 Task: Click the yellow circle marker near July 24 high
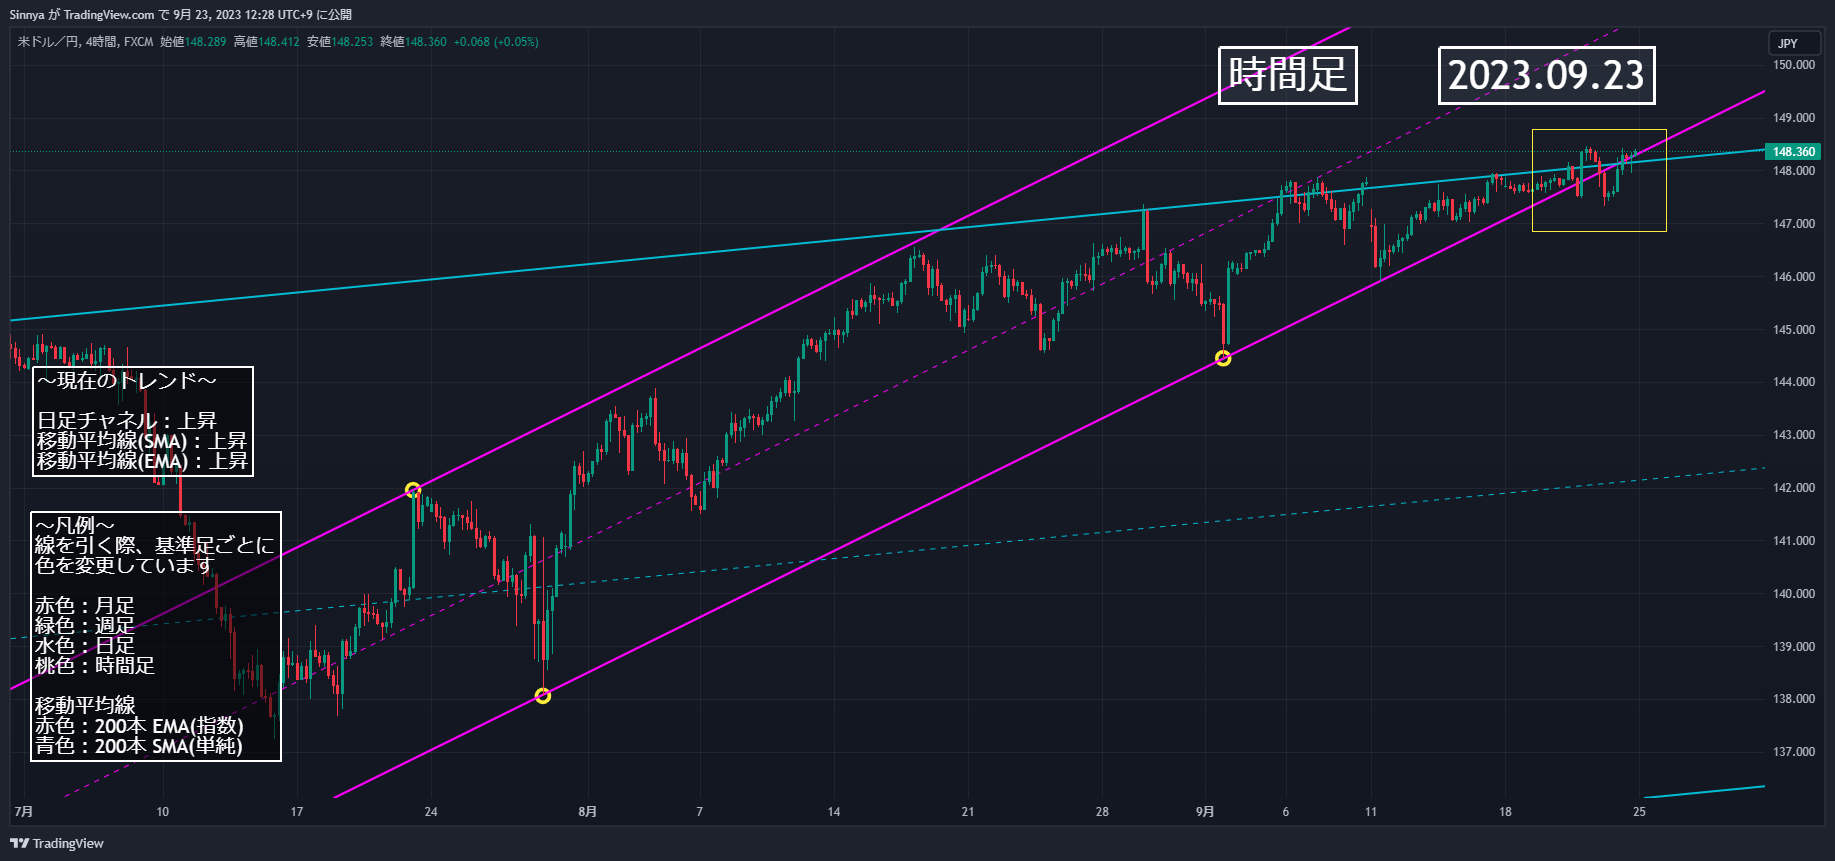(x=413, y=490)
